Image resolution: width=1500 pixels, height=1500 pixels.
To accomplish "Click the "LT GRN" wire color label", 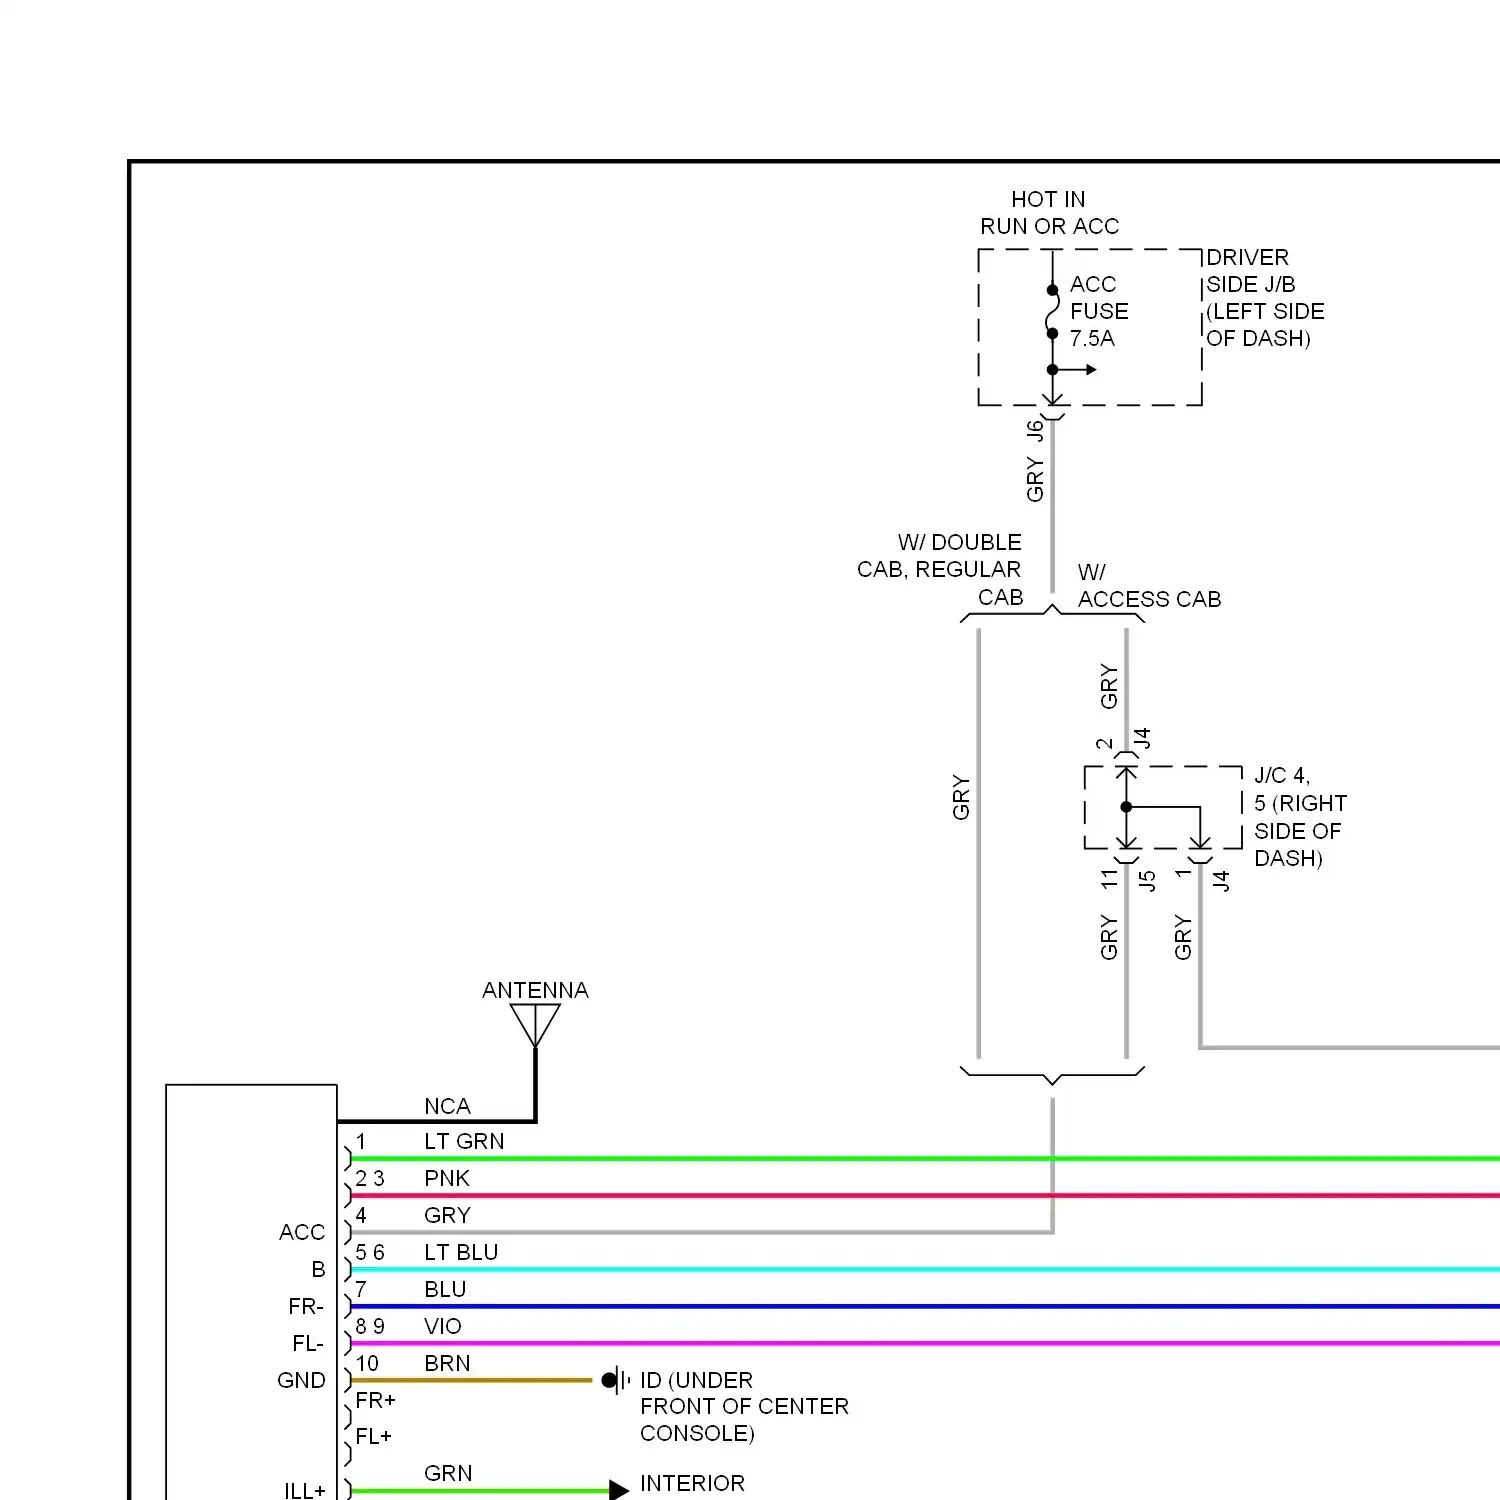I will (x=464, y=1141).
